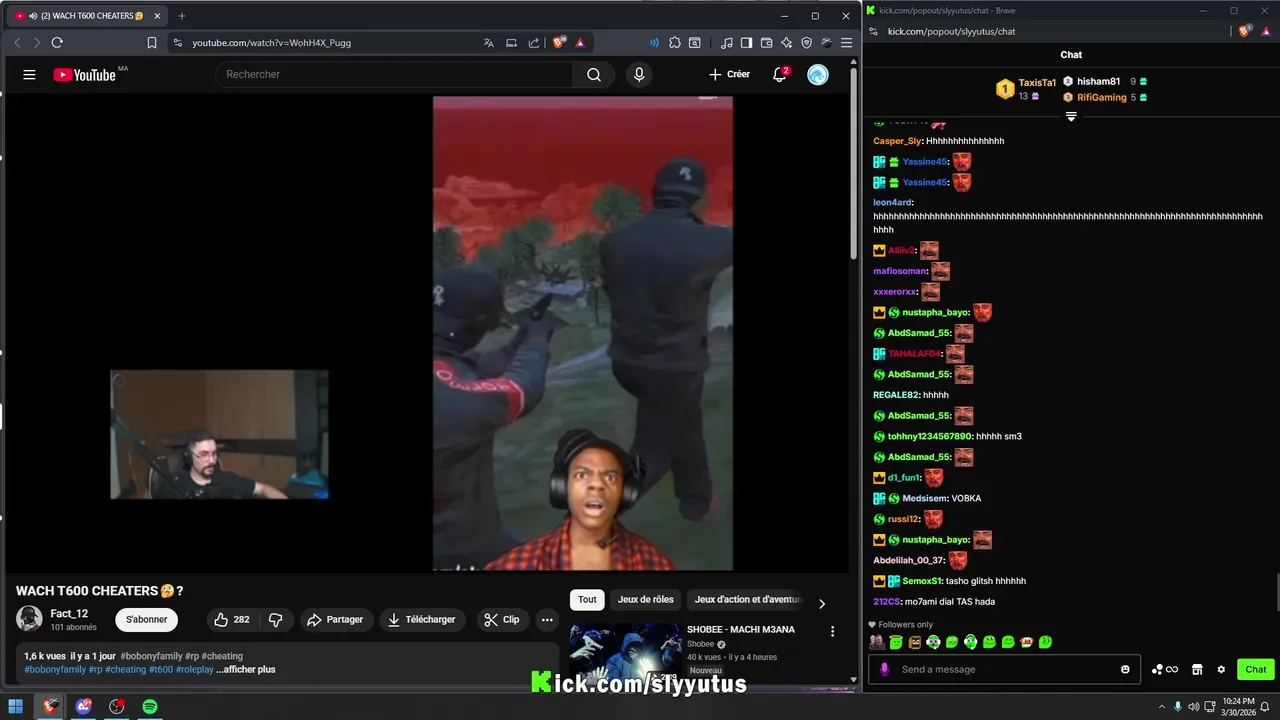Switch to the WACH T600 CHEATERS browser tab

click(86, 16)
